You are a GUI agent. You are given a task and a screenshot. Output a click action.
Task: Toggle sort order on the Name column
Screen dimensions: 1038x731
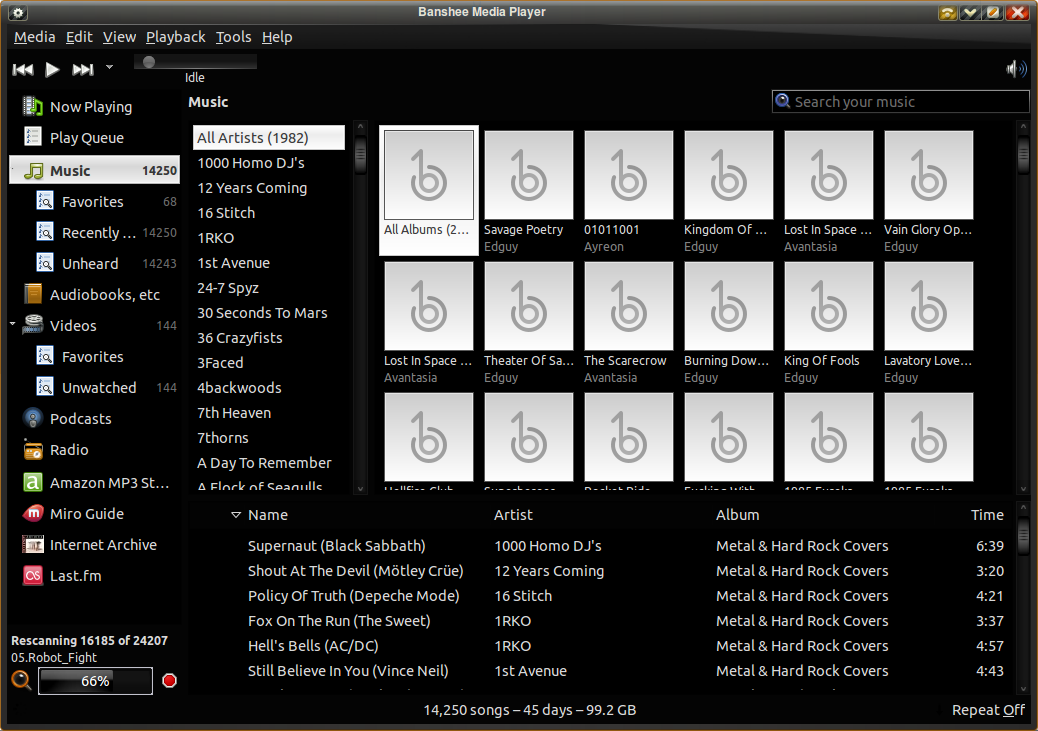tap(263, 514)
